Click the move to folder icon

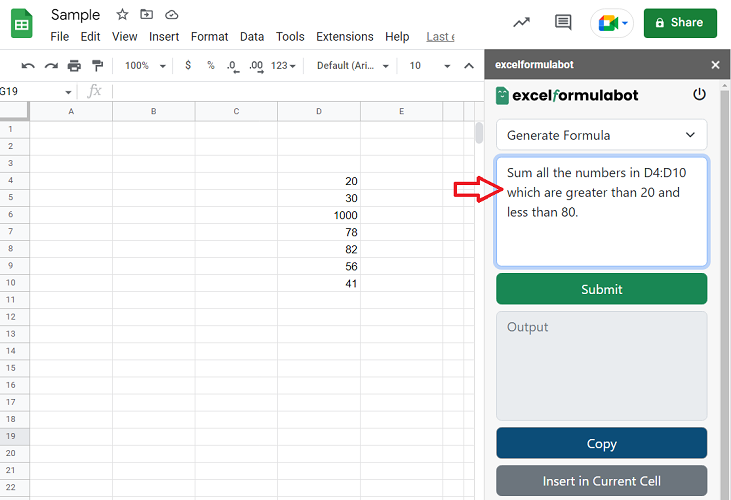click(x=146, y=14)
